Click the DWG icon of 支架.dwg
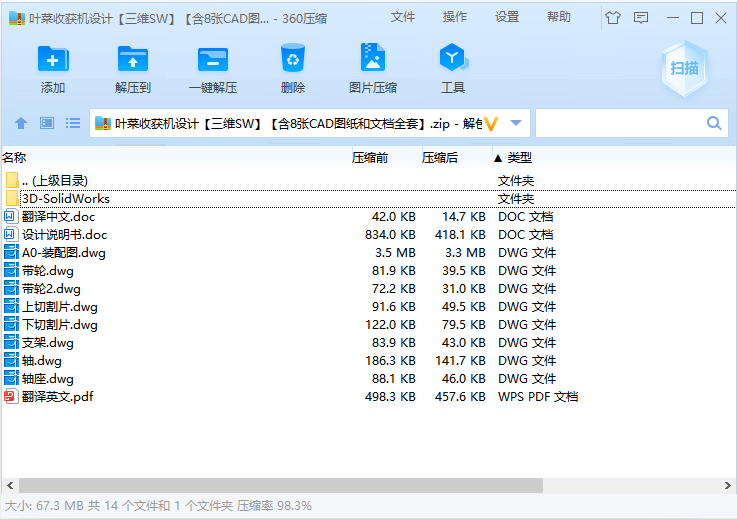This screenshot has width=737, height=519. click(x=11, y=342)
